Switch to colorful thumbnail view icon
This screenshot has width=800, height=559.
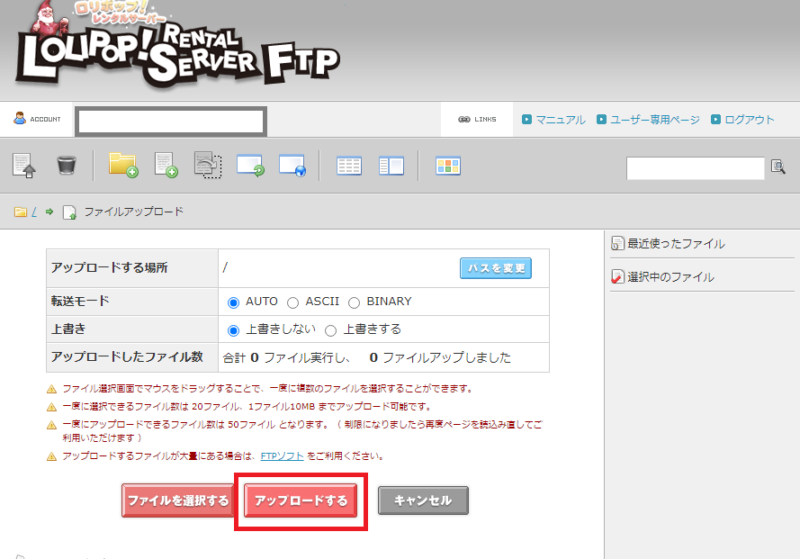point(448,166)
